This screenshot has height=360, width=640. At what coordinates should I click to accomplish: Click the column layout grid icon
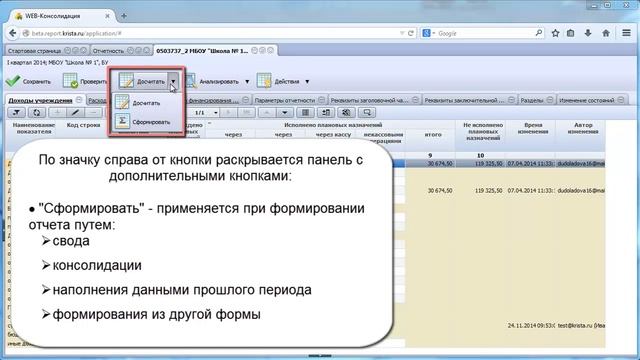[305, 112]
